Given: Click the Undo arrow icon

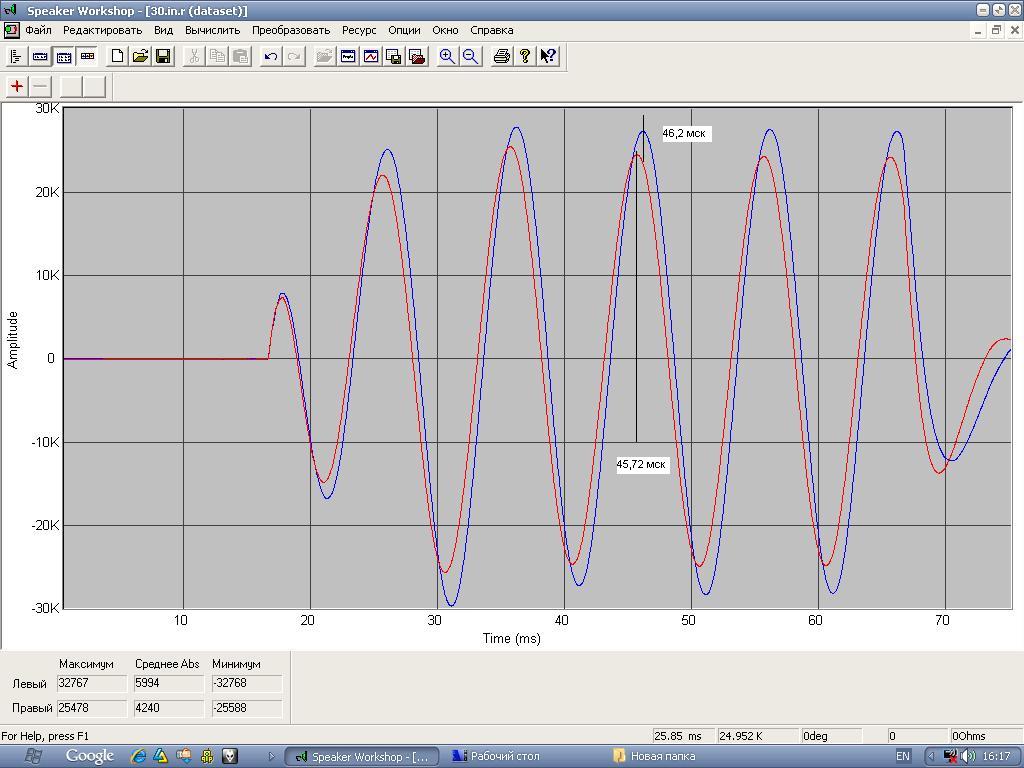Looking at the screenshot, I should 270,57.
